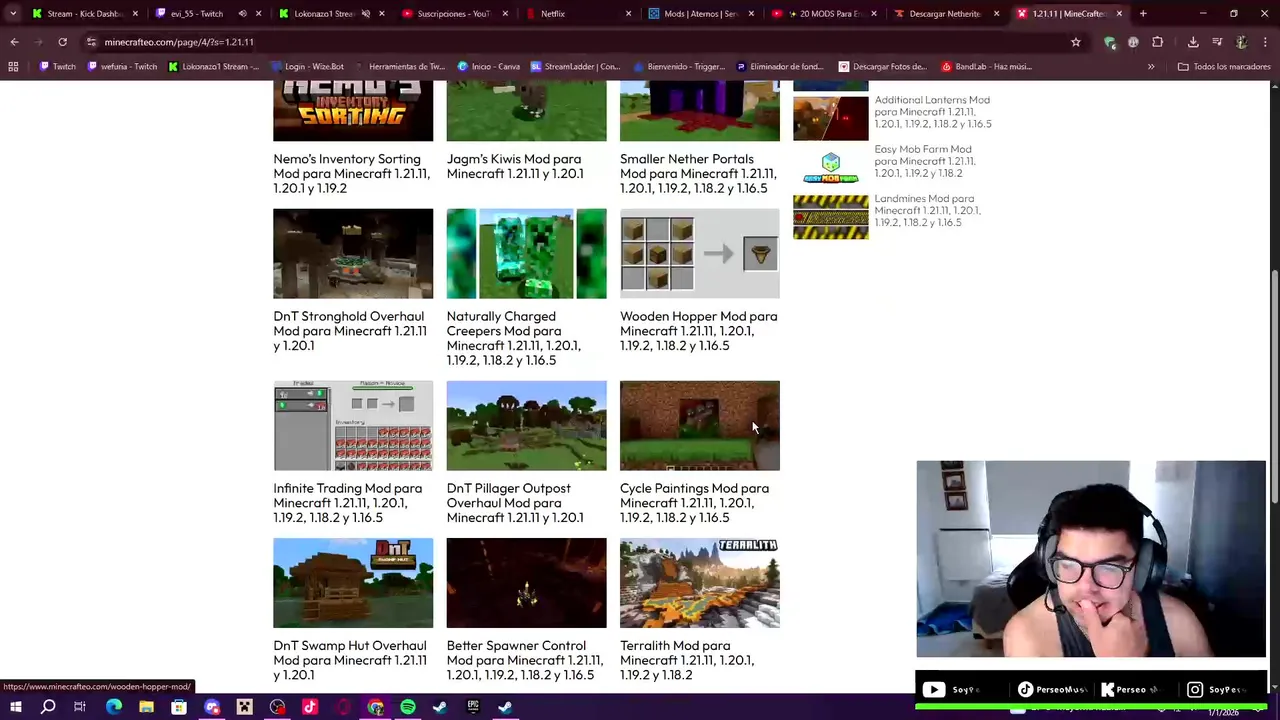Click the DnT Swamp Hut Overhaul thumbnail
The width and height of the screenshot is (1280, 720).
[353, 583]
